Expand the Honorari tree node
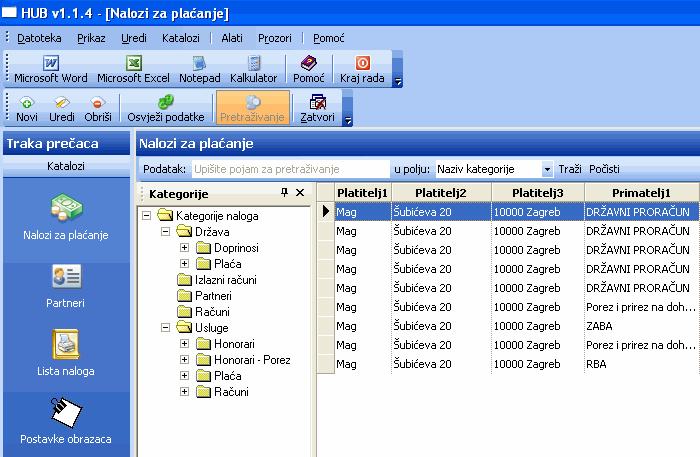The width and height of the screenshot is (700, 457). point(184,344)
